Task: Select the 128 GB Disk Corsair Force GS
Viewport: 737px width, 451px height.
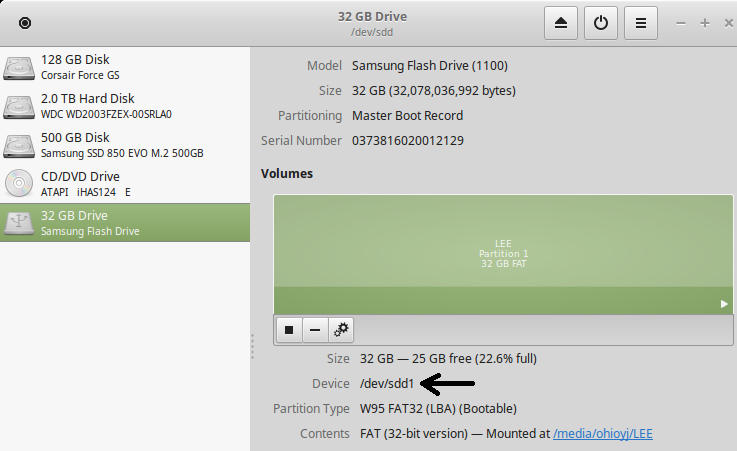Action: 125,67
